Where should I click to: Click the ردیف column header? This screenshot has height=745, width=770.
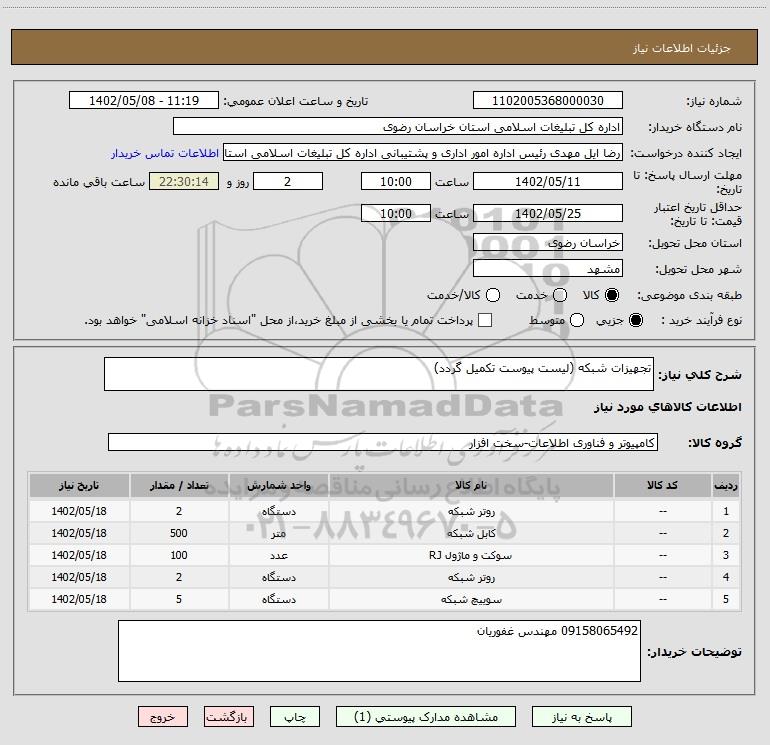point(726,485)
